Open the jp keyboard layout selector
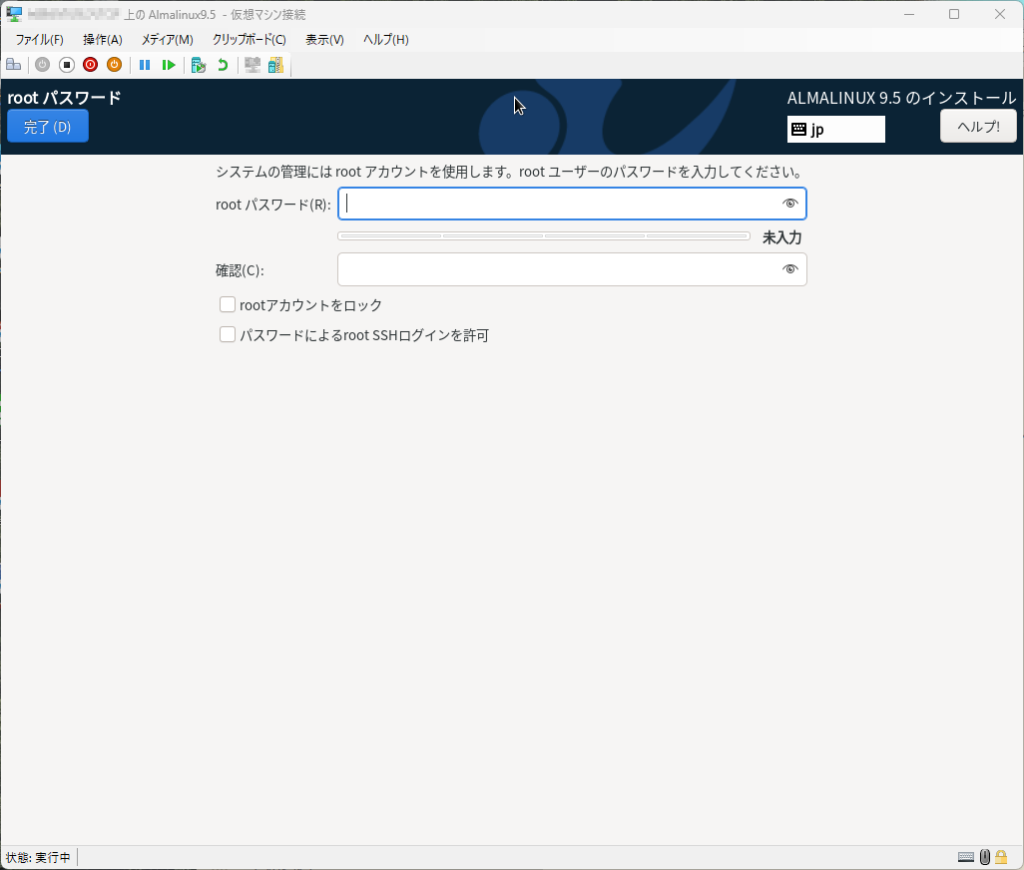Viewport: 1024px width, 870px height. [836, 129]
